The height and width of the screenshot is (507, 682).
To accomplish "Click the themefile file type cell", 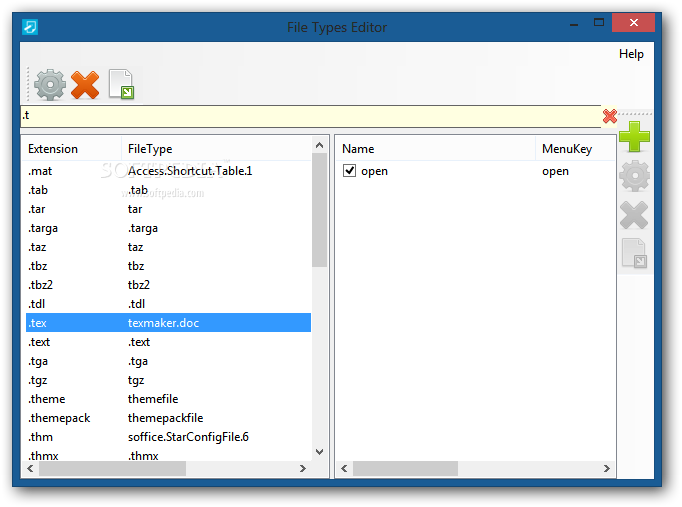I will (153, 399).
